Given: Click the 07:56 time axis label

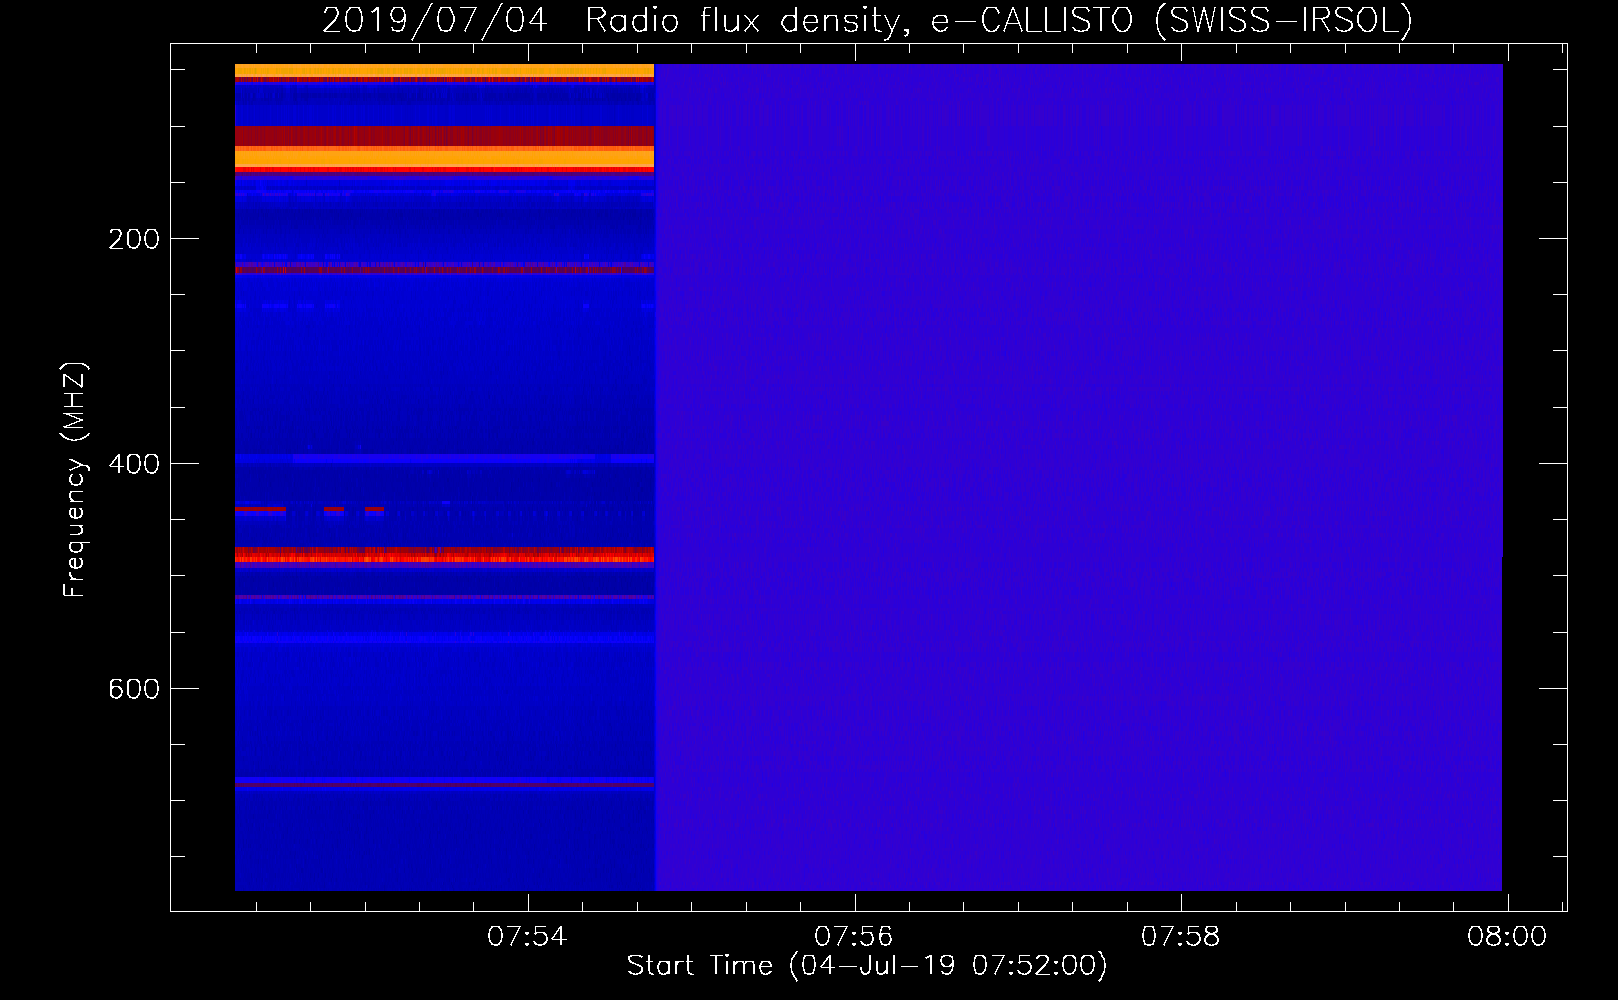Looking at the screenshot, I should (x=853, y=937).
